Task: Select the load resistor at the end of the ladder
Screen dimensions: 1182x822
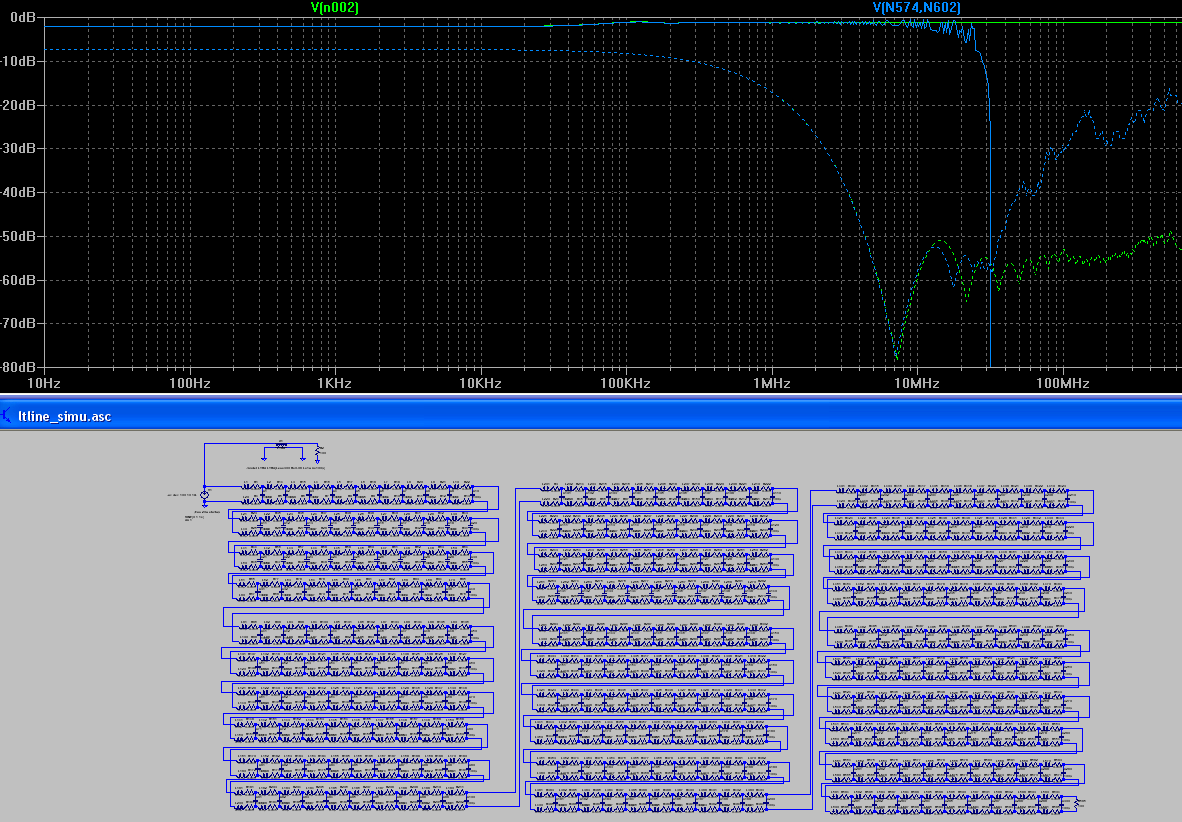Action: pyautogui.click(x=1076, y=804)
